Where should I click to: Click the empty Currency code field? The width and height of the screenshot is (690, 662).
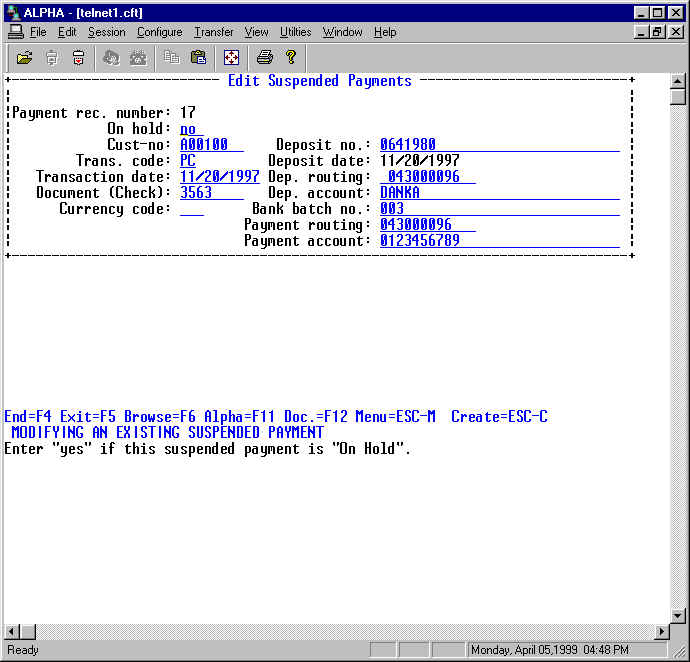[192, 209]
